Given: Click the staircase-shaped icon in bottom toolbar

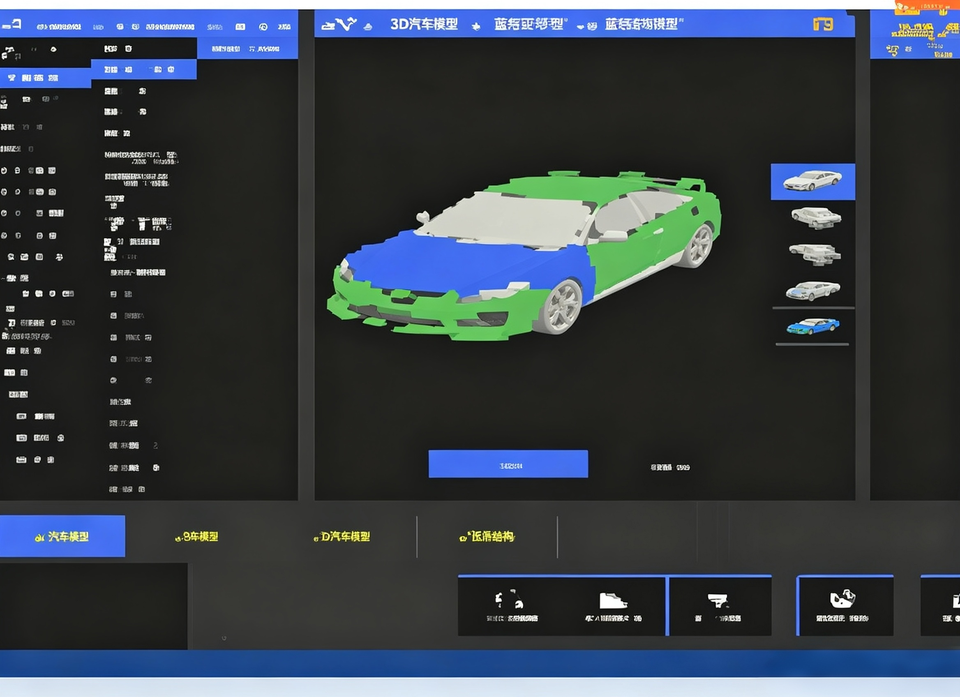Looking at the screenshot, I should click(612, 600).
